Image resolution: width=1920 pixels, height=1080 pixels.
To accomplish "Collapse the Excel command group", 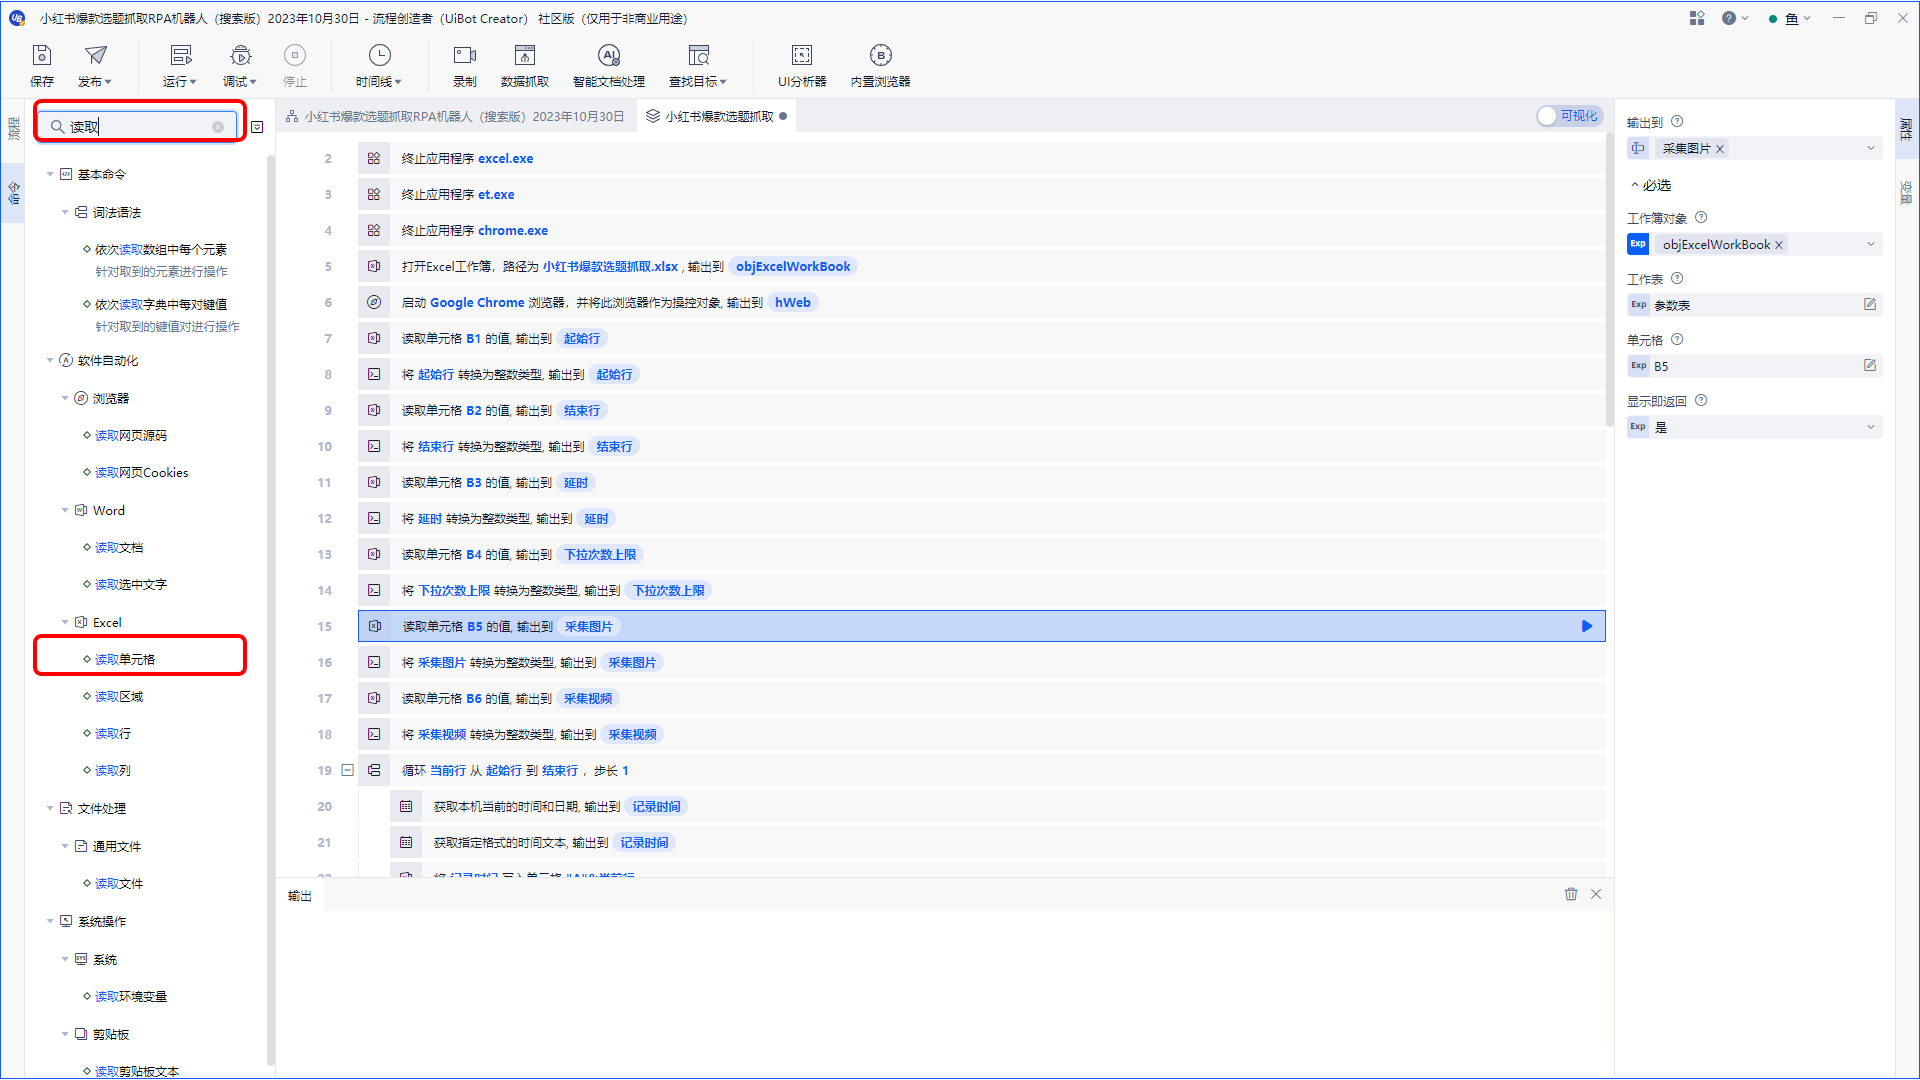I will coord(65,622).
